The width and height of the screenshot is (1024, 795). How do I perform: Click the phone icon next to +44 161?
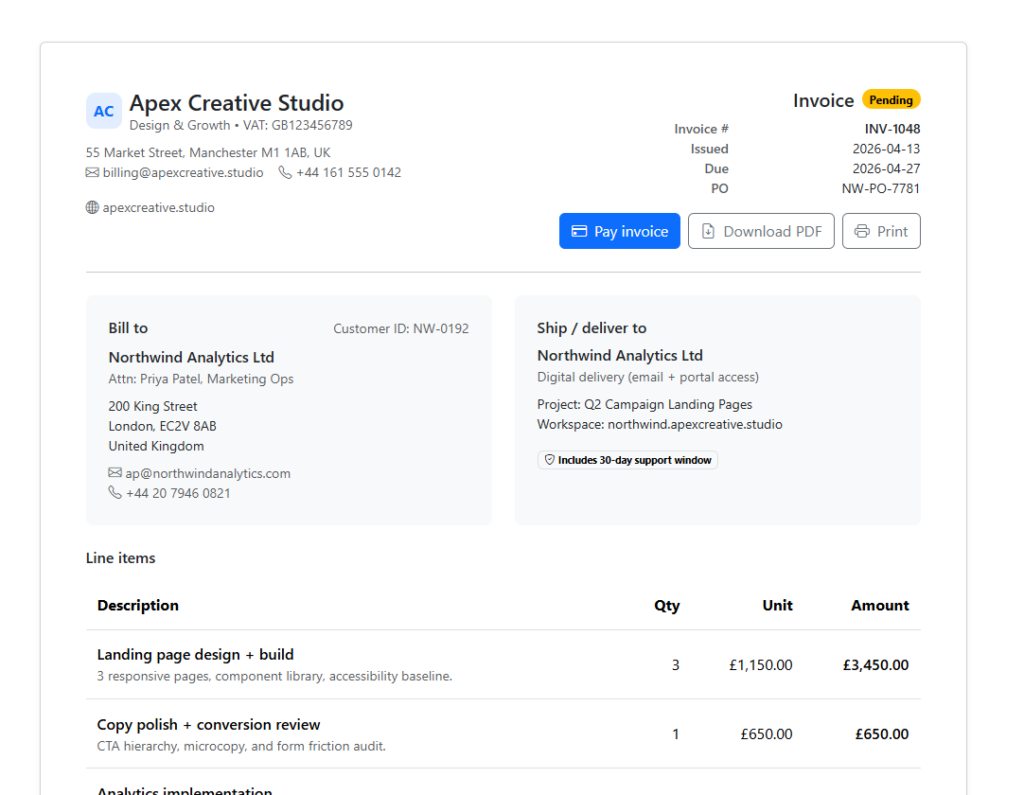[x=285, y=173]
